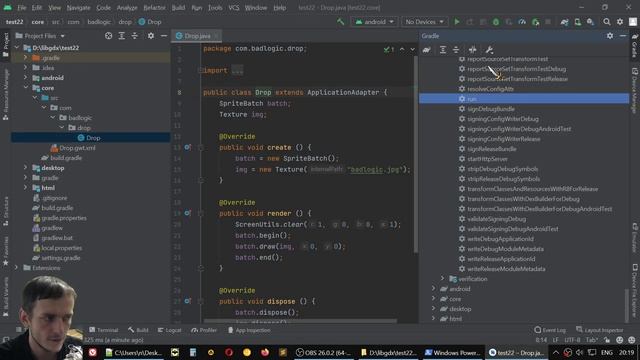Expand the html folder in Project tree
Viewport: 640px width, 360px height.
coord(25,188)
